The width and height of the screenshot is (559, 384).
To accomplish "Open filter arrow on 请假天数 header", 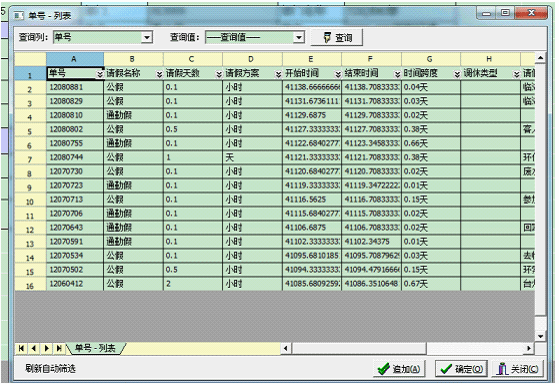I will pos(219,74).
